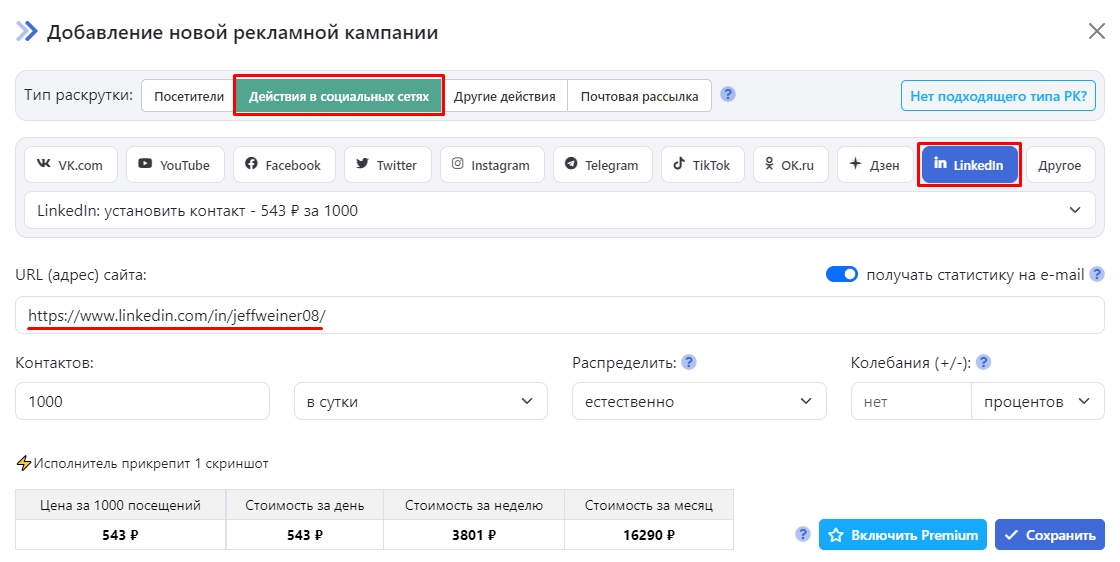Expand the 'процентов' fluctuation unit dropdown
Screen dimensions: 1120x562
tap(1036, 401)
